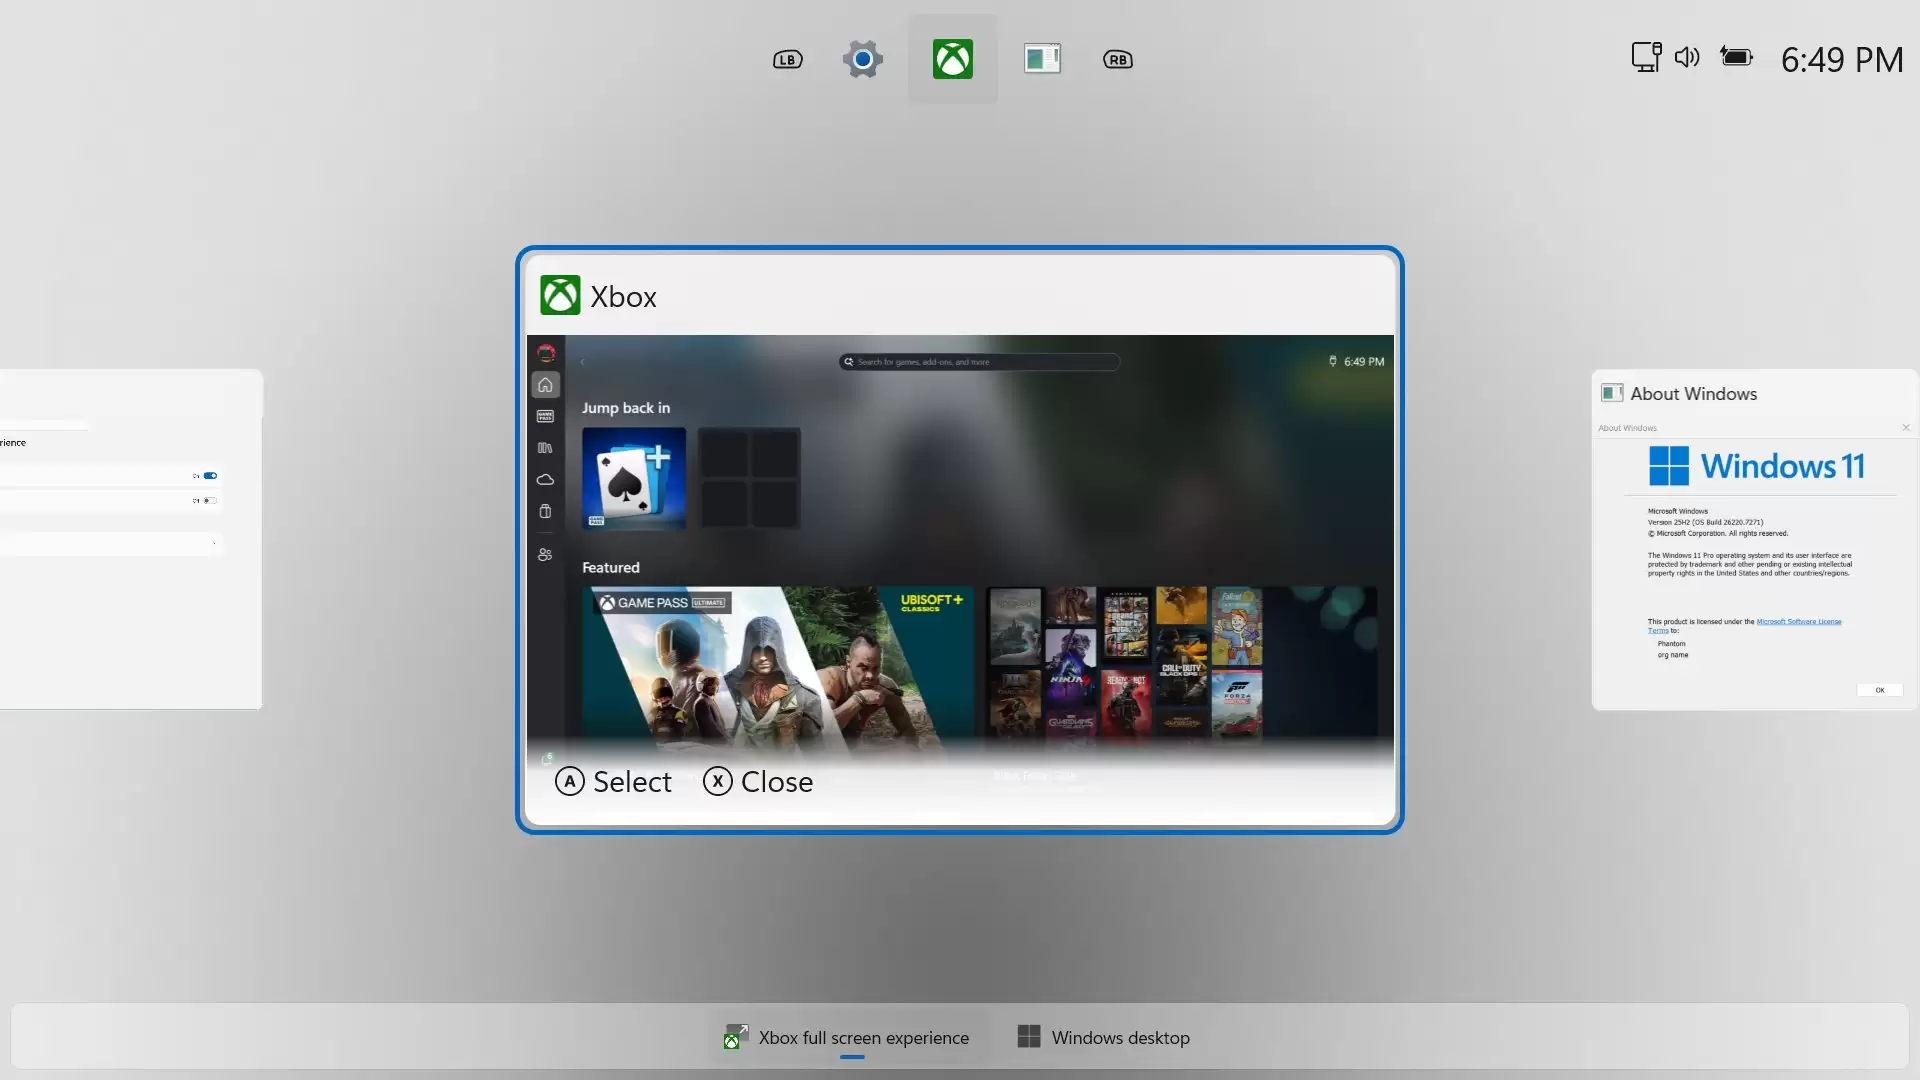
Task: Expand the dropdown in the left settings panel
Action: (215, 542)
